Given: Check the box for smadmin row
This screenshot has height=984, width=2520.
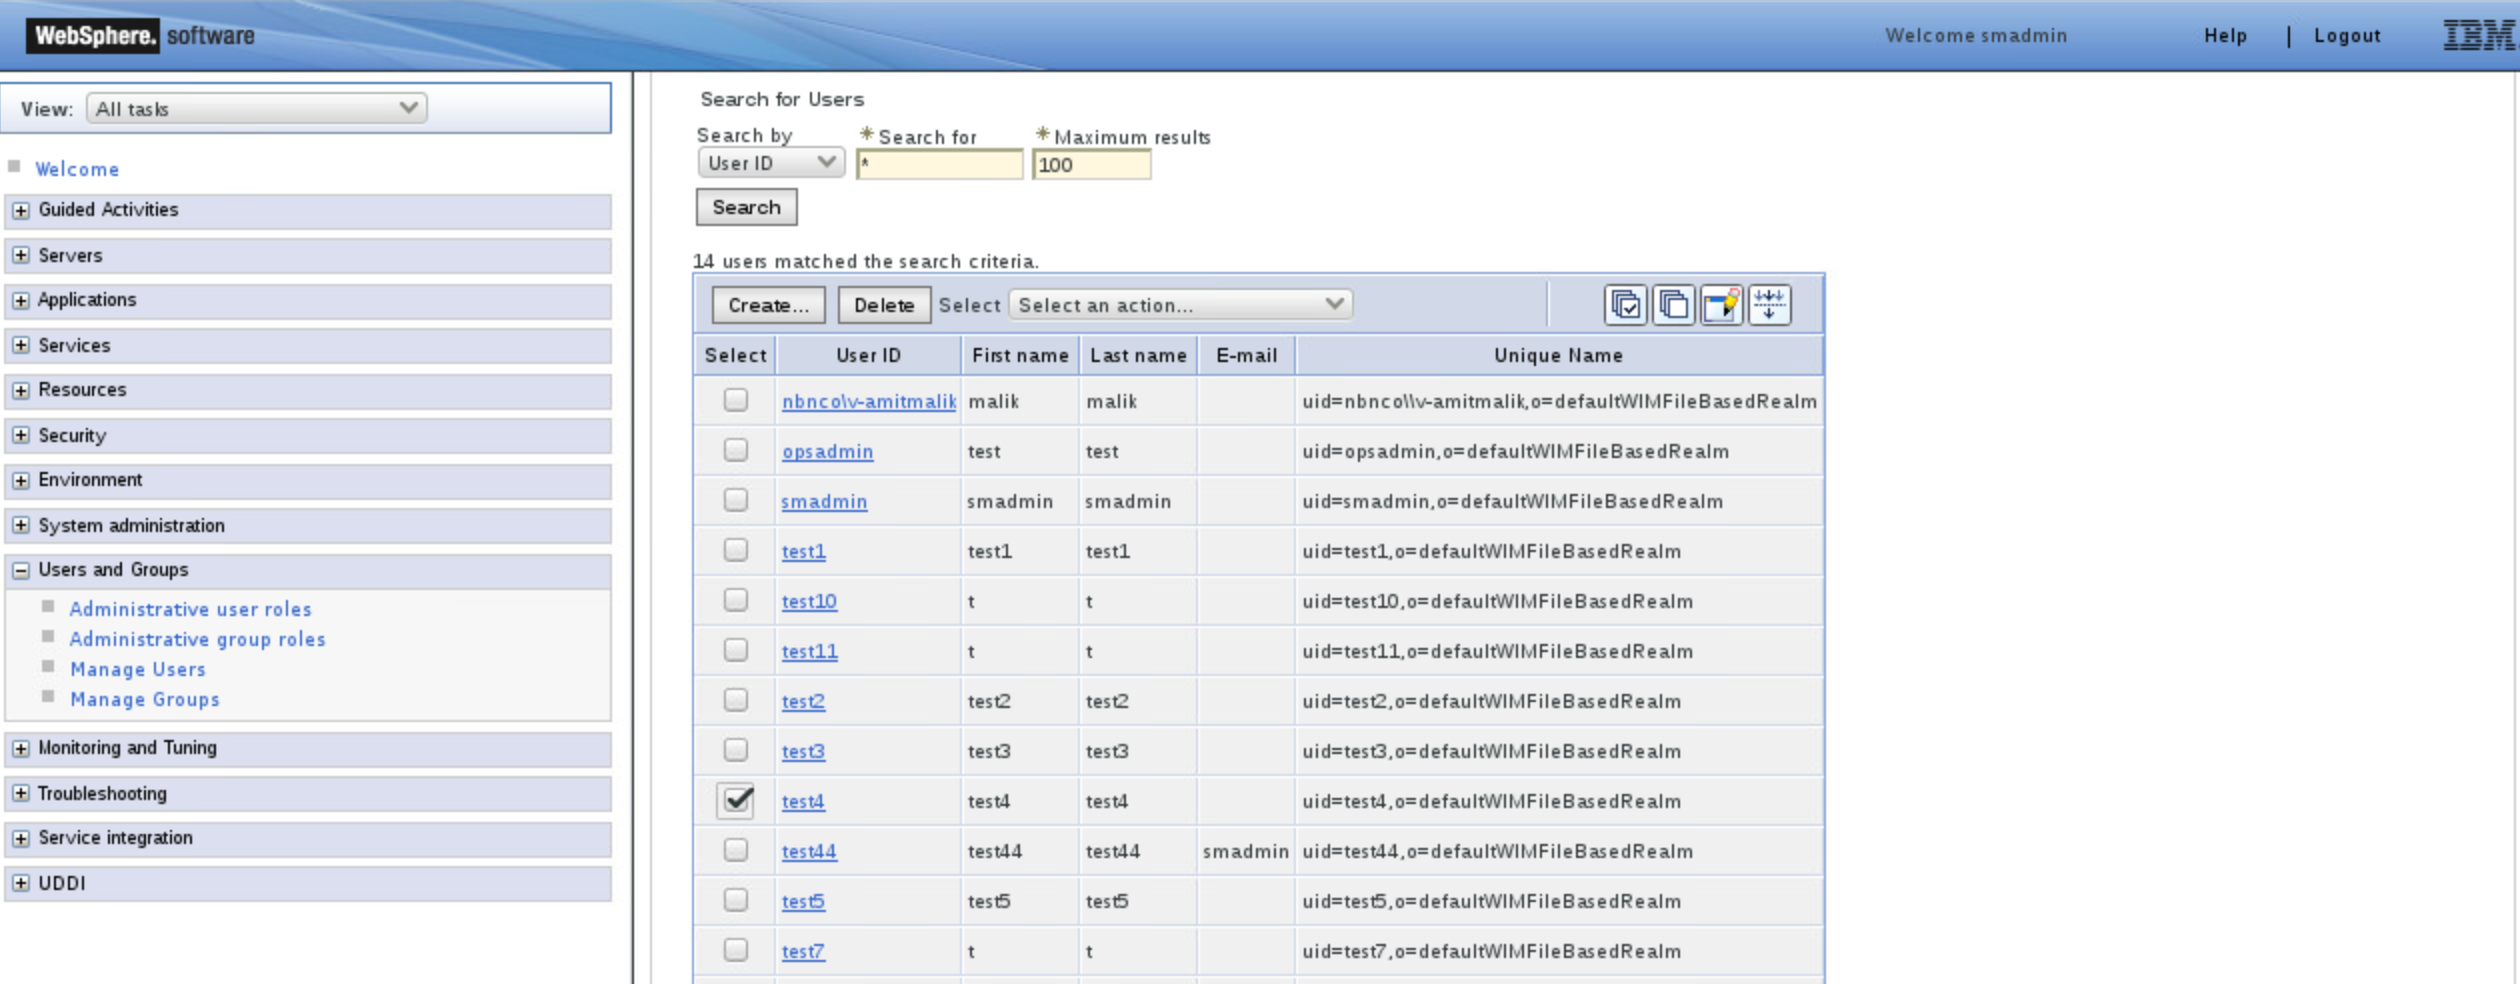Looking at the screenshot, I should (x=736, y=500).
